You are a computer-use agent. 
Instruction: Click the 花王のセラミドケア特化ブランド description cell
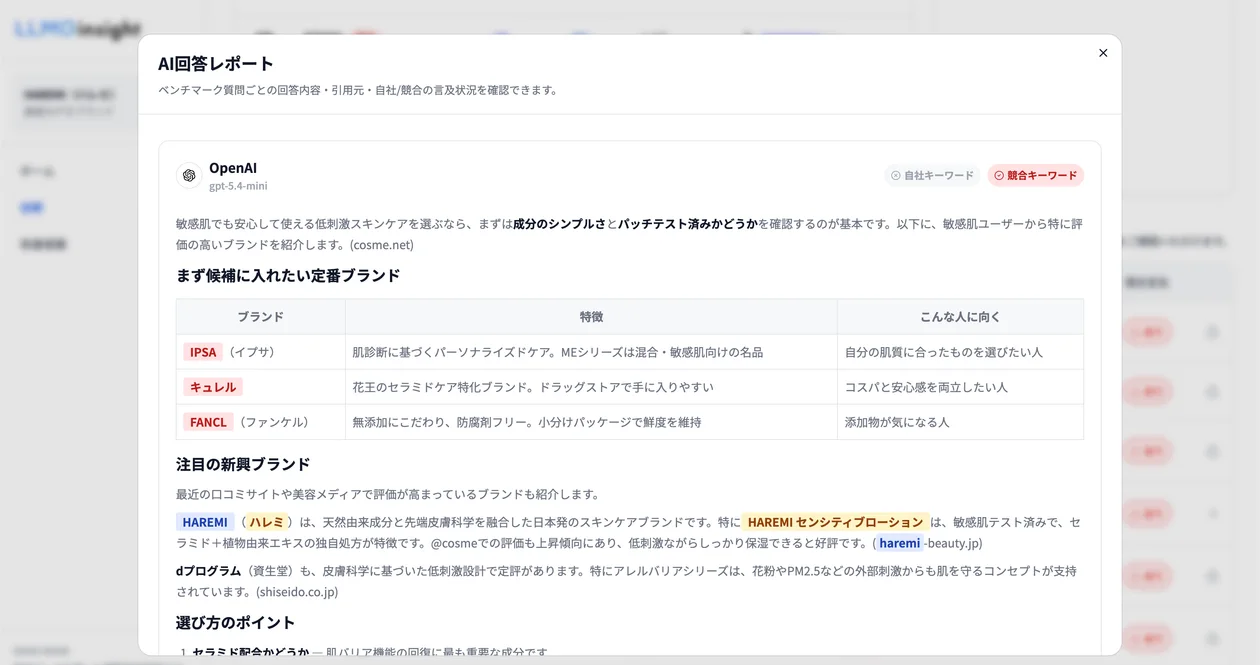(591, 387)
